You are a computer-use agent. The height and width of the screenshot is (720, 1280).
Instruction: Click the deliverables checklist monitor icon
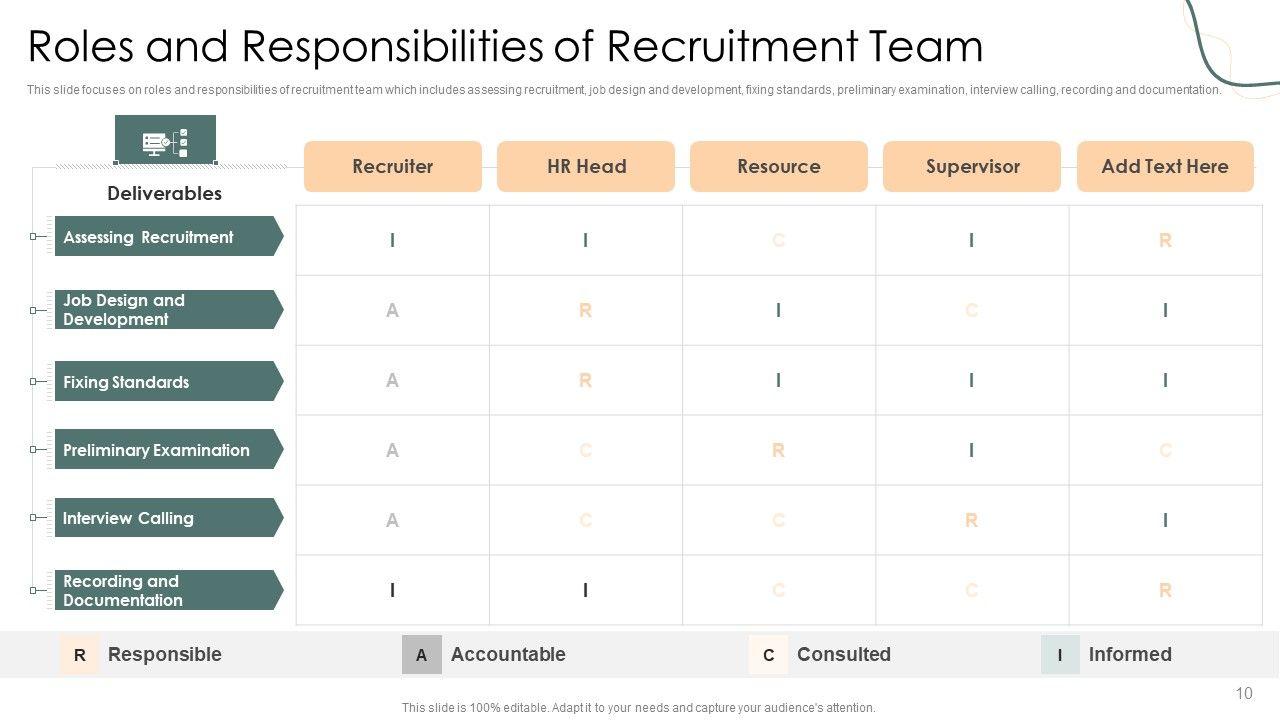[x=165, y=140]
